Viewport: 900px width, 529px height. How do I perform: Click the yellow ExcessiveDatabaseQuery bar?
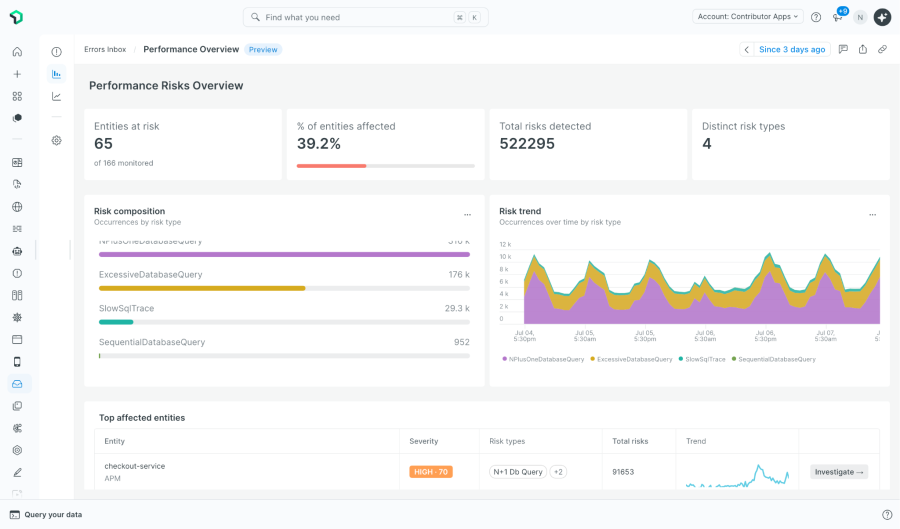(x=202, y=289)
